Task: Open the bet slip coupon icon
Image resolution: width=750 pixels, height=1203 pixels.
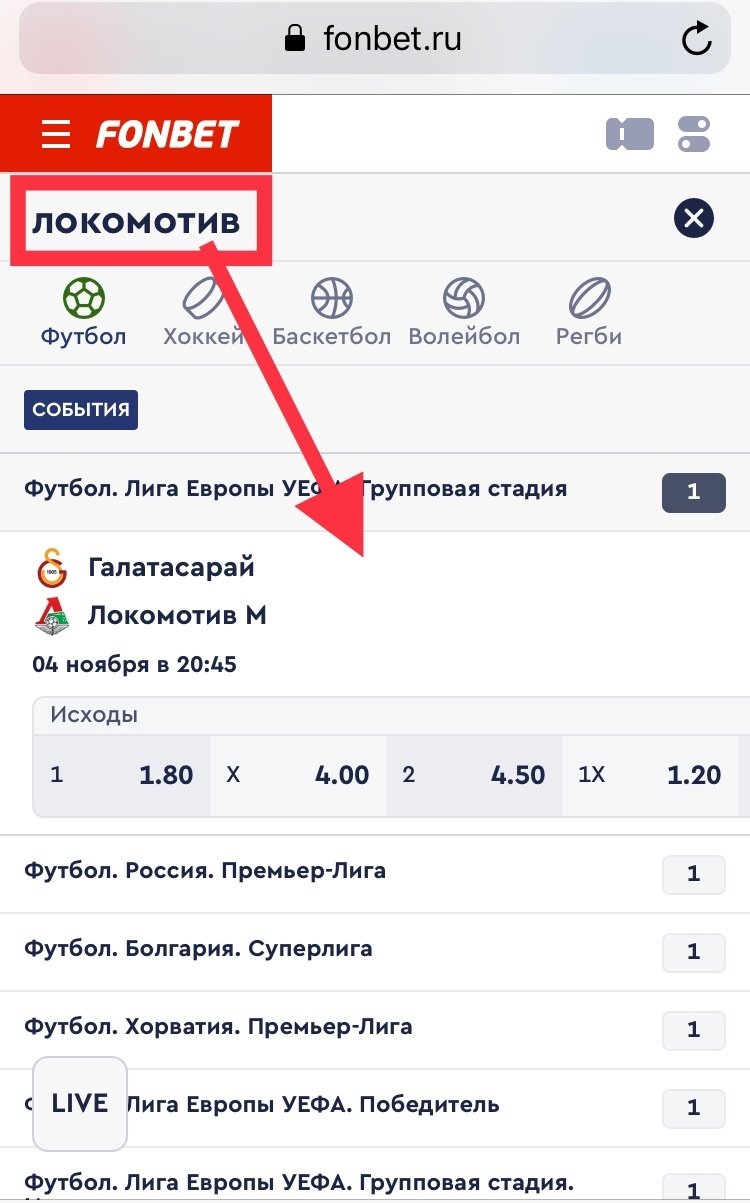Action: 629,134
